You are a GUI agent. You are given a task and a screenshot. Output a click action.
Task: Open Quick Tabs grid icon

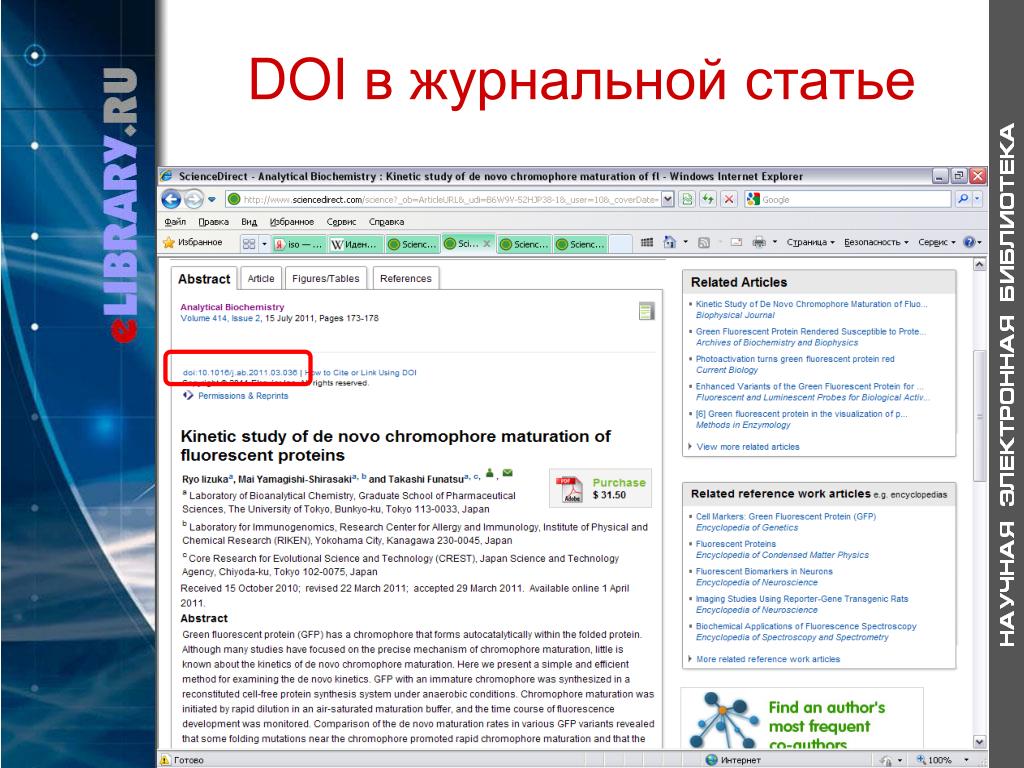coord(249,244)
